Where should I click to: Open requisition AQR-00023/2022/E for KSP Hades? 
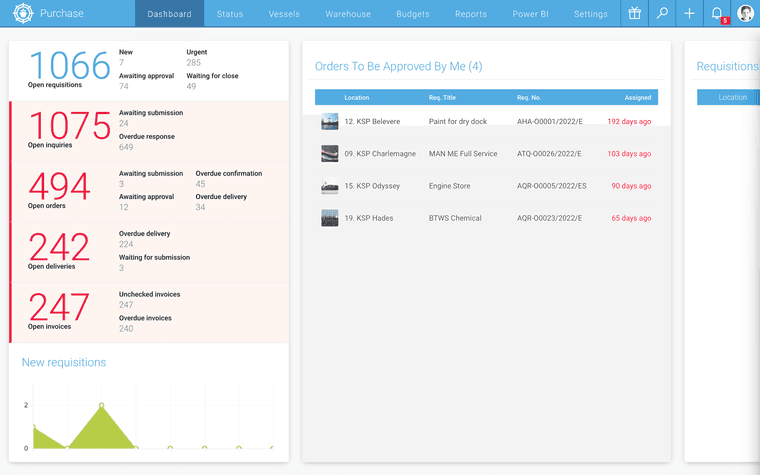[x=550, y=218]
